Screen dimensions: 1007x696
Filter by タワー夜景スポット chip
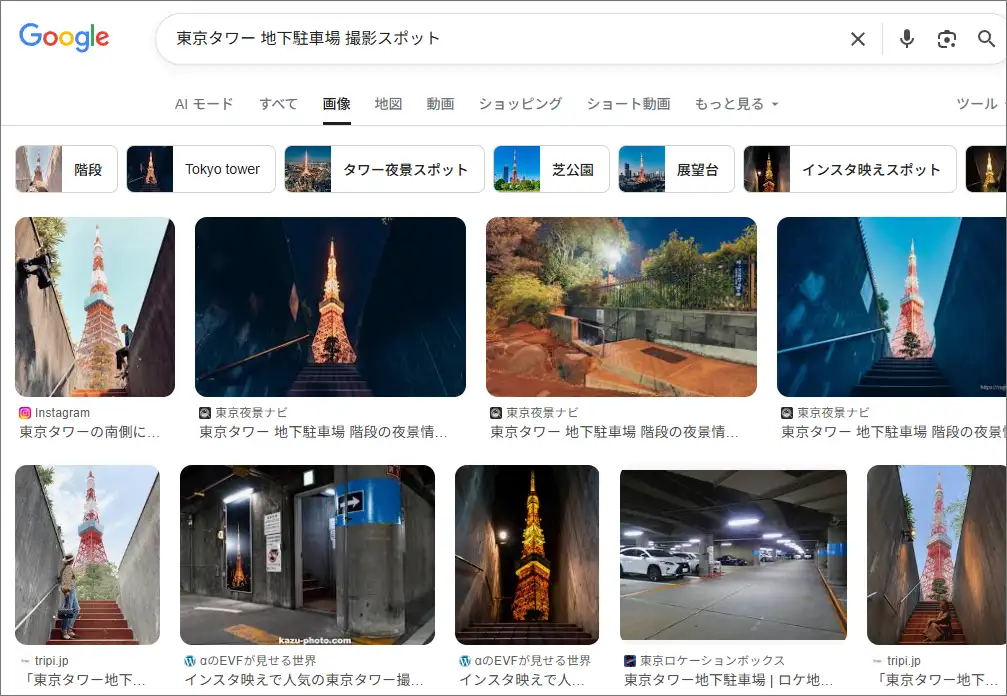[384, 169]
